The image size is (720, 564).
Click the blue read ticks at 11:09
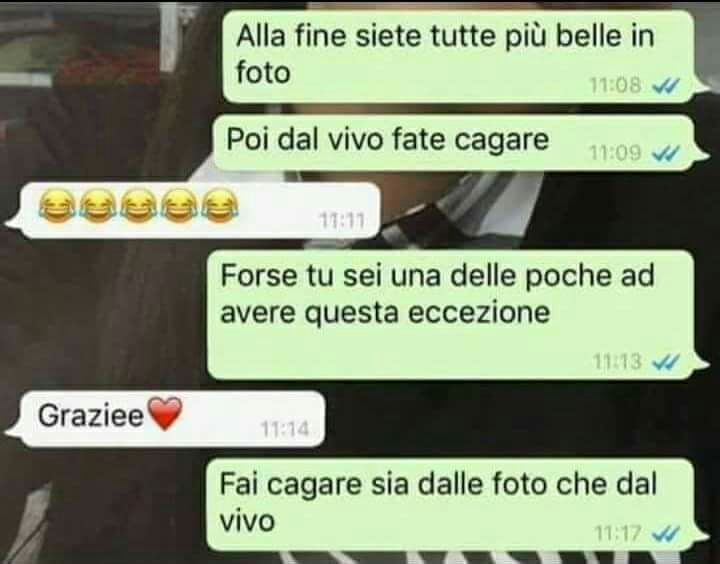coord(666,153)
